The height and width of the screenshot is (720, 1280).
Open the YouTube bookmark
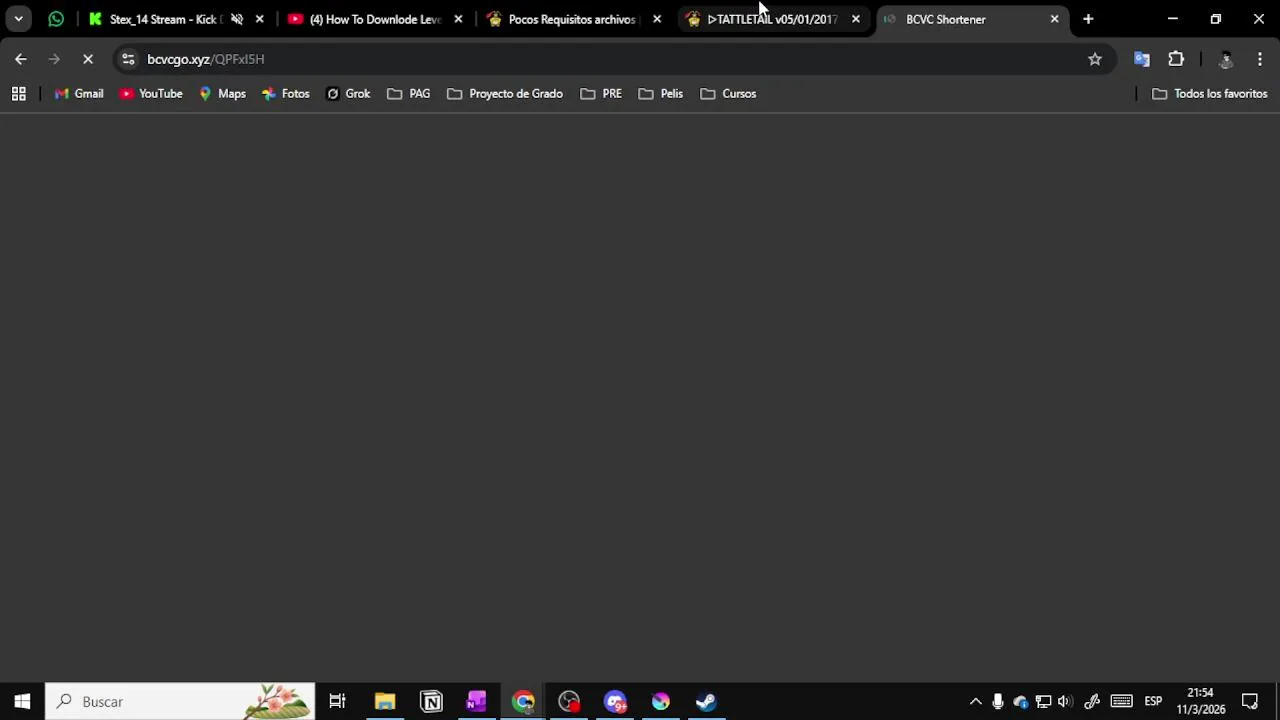tap(151, 93)
